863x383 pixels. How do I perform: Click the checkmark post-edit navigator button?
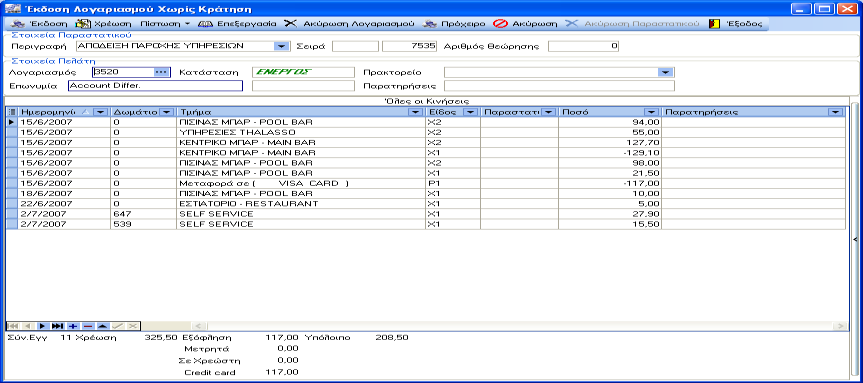point(117,326)
